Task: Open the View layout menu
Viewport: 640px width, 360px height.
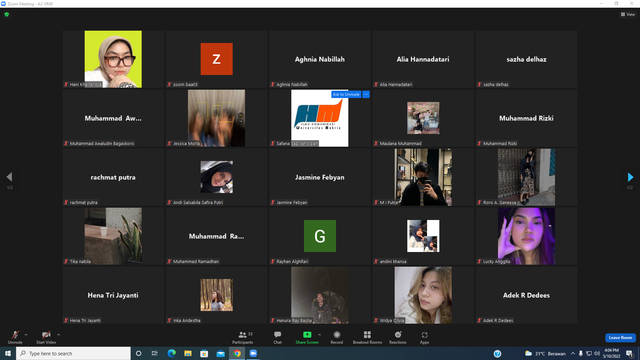Action: click(x=628, y=14)
